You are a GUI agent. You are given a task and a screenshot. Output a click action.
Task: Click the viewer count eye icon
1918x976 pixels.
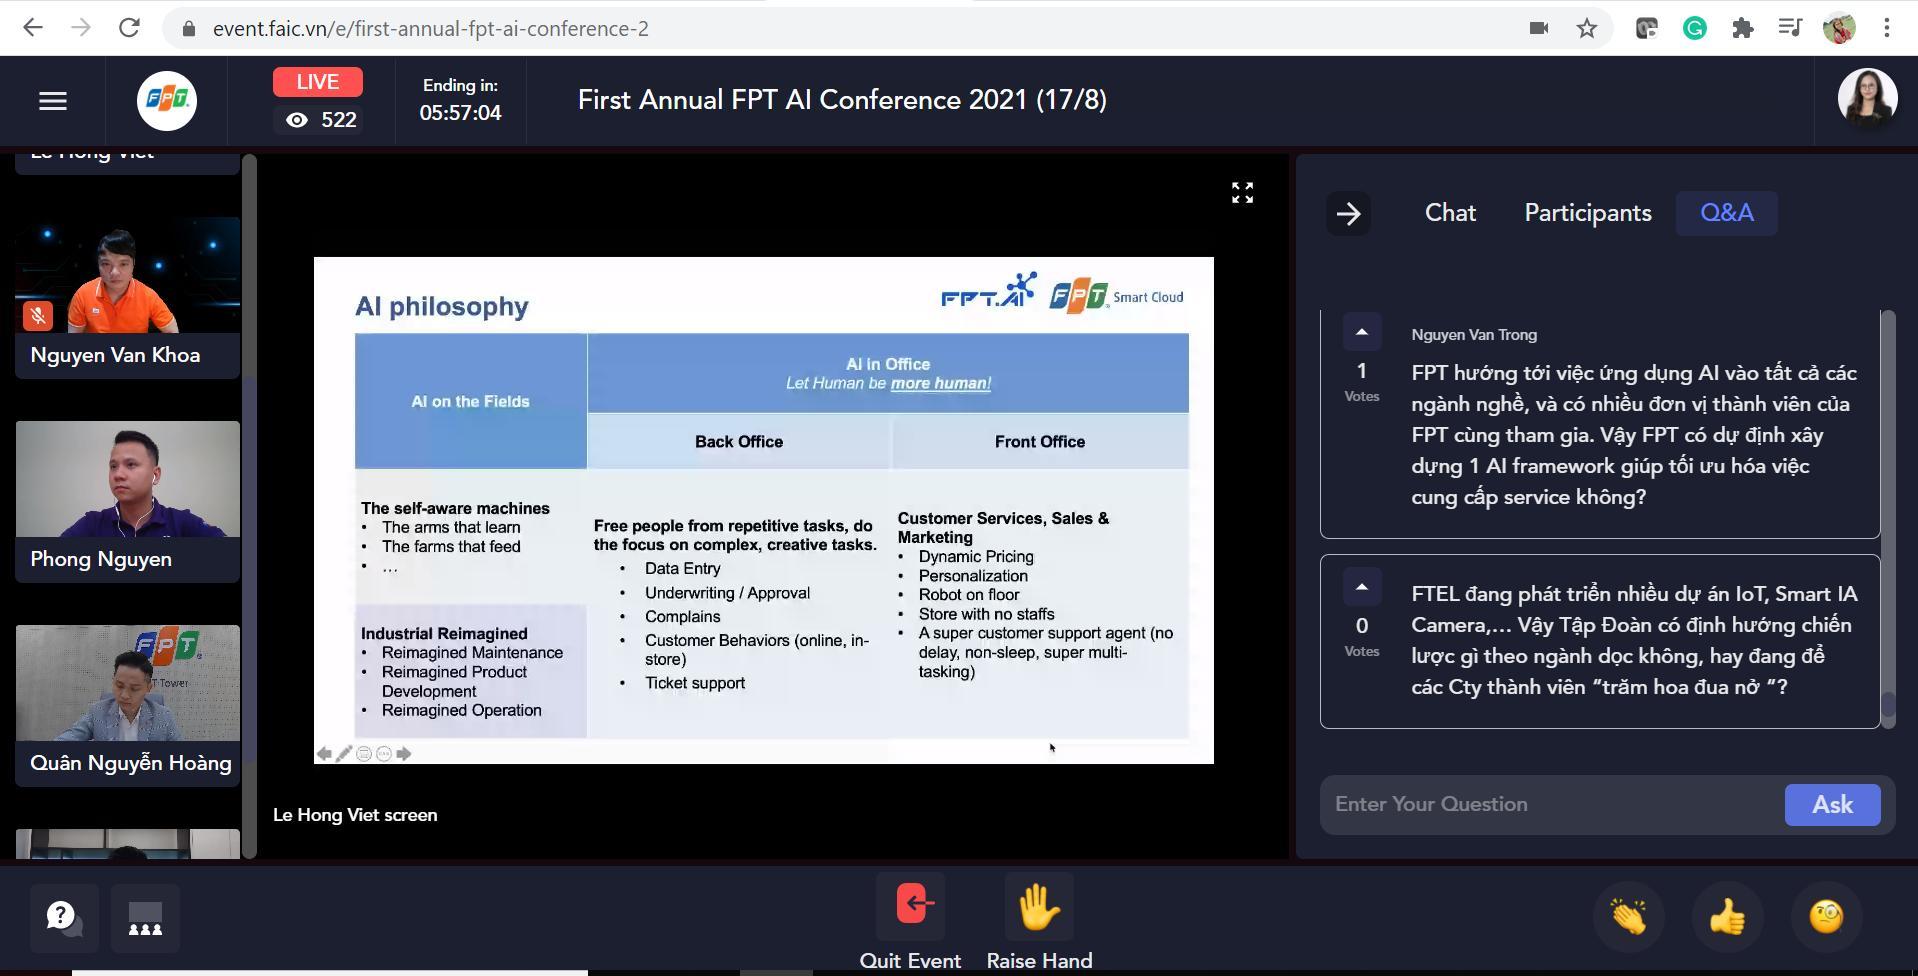pos(297,120)
